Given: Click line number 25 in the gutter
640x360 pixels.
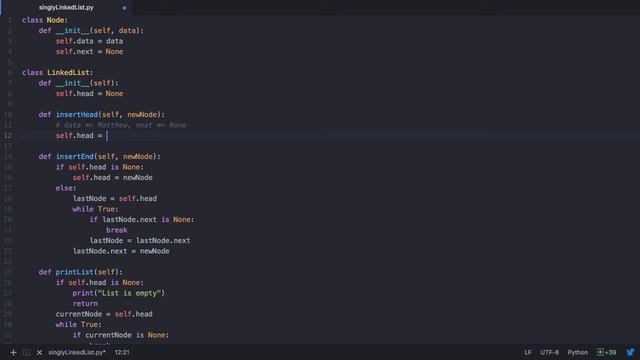Looking at the screenshot, I should coord(8,272).
